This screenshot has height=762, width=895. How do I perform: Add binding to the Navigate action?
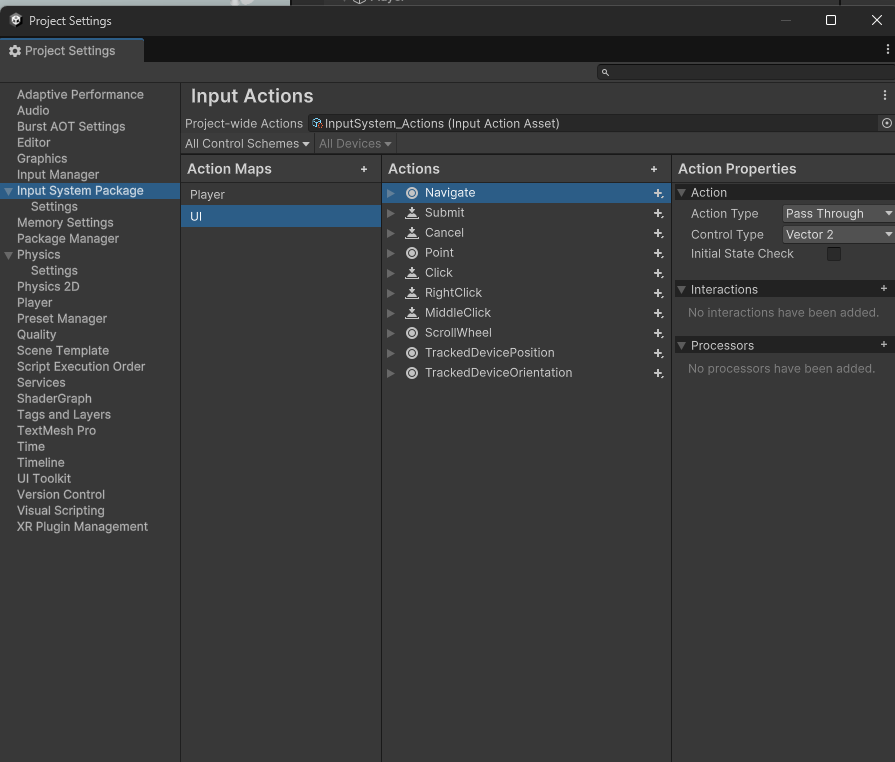pyautogui.click(x=658, y=193)
